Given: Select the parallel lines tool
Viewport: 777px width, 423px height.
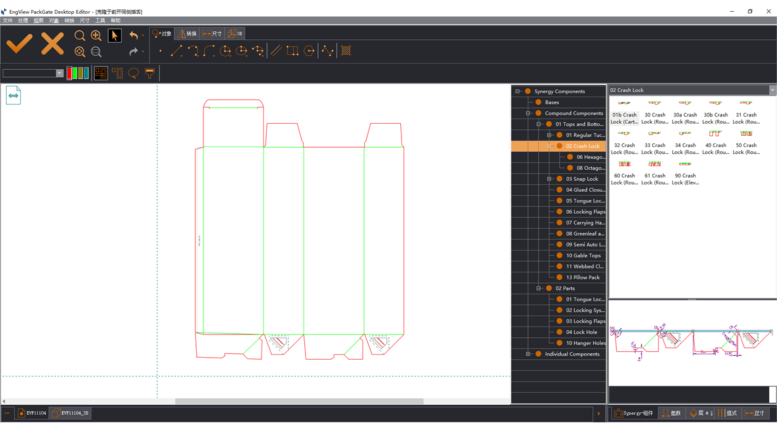Looking at the screenshot, I should [276, 51].
